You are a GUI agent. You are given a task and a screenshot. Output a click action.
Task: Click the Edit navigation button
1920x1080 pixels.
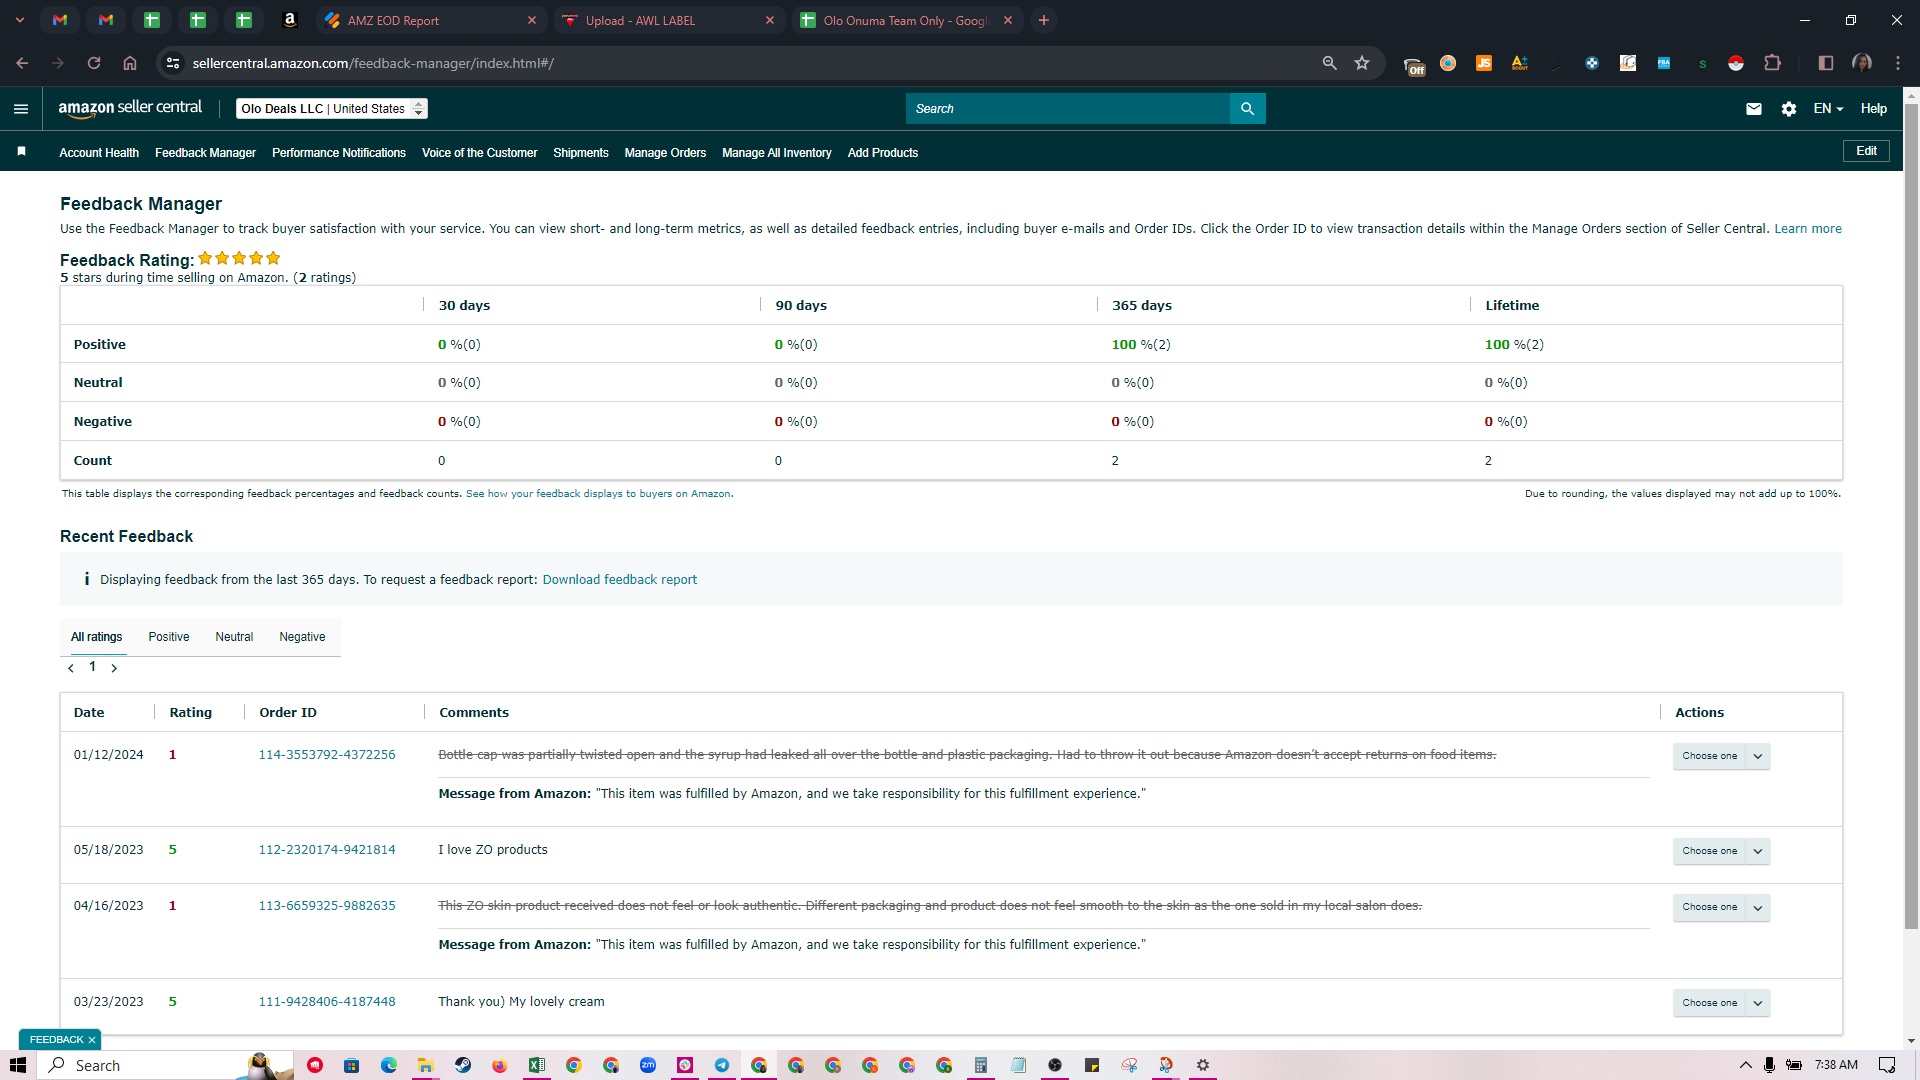coord(1866,151)
